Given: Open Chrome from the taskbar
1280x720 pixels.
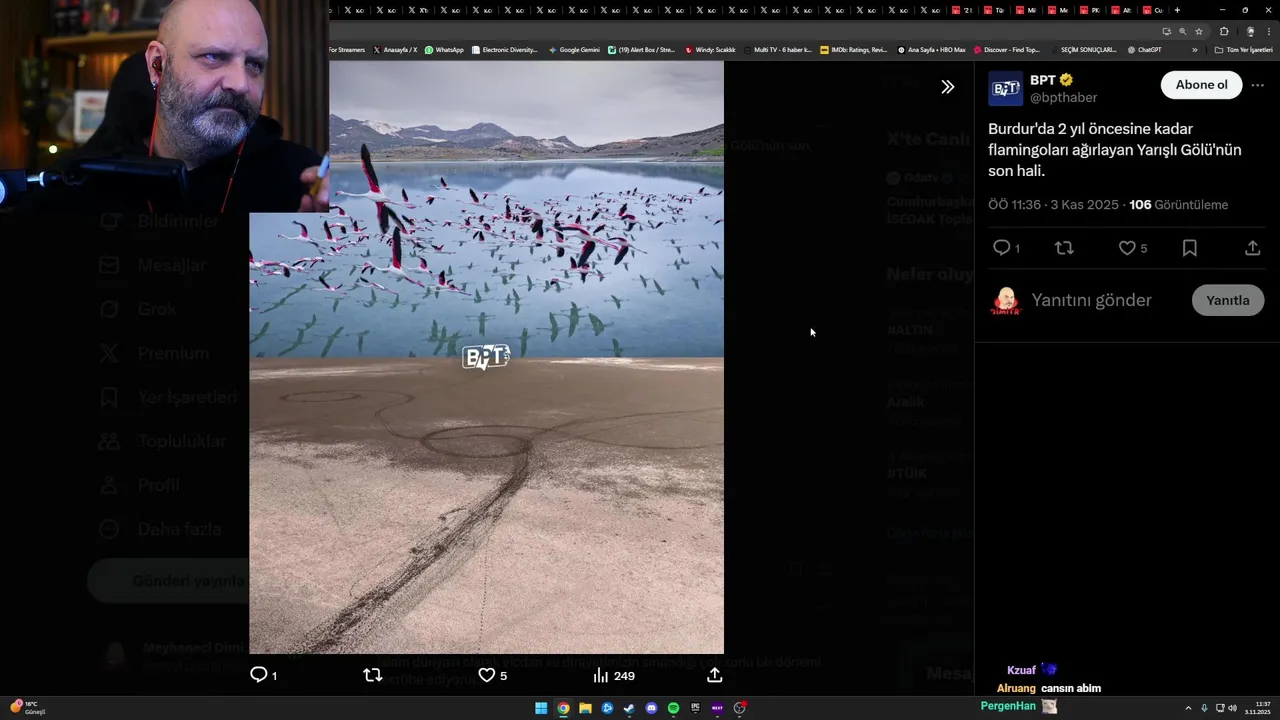Looking at the screenshot, I should [563, 708].
